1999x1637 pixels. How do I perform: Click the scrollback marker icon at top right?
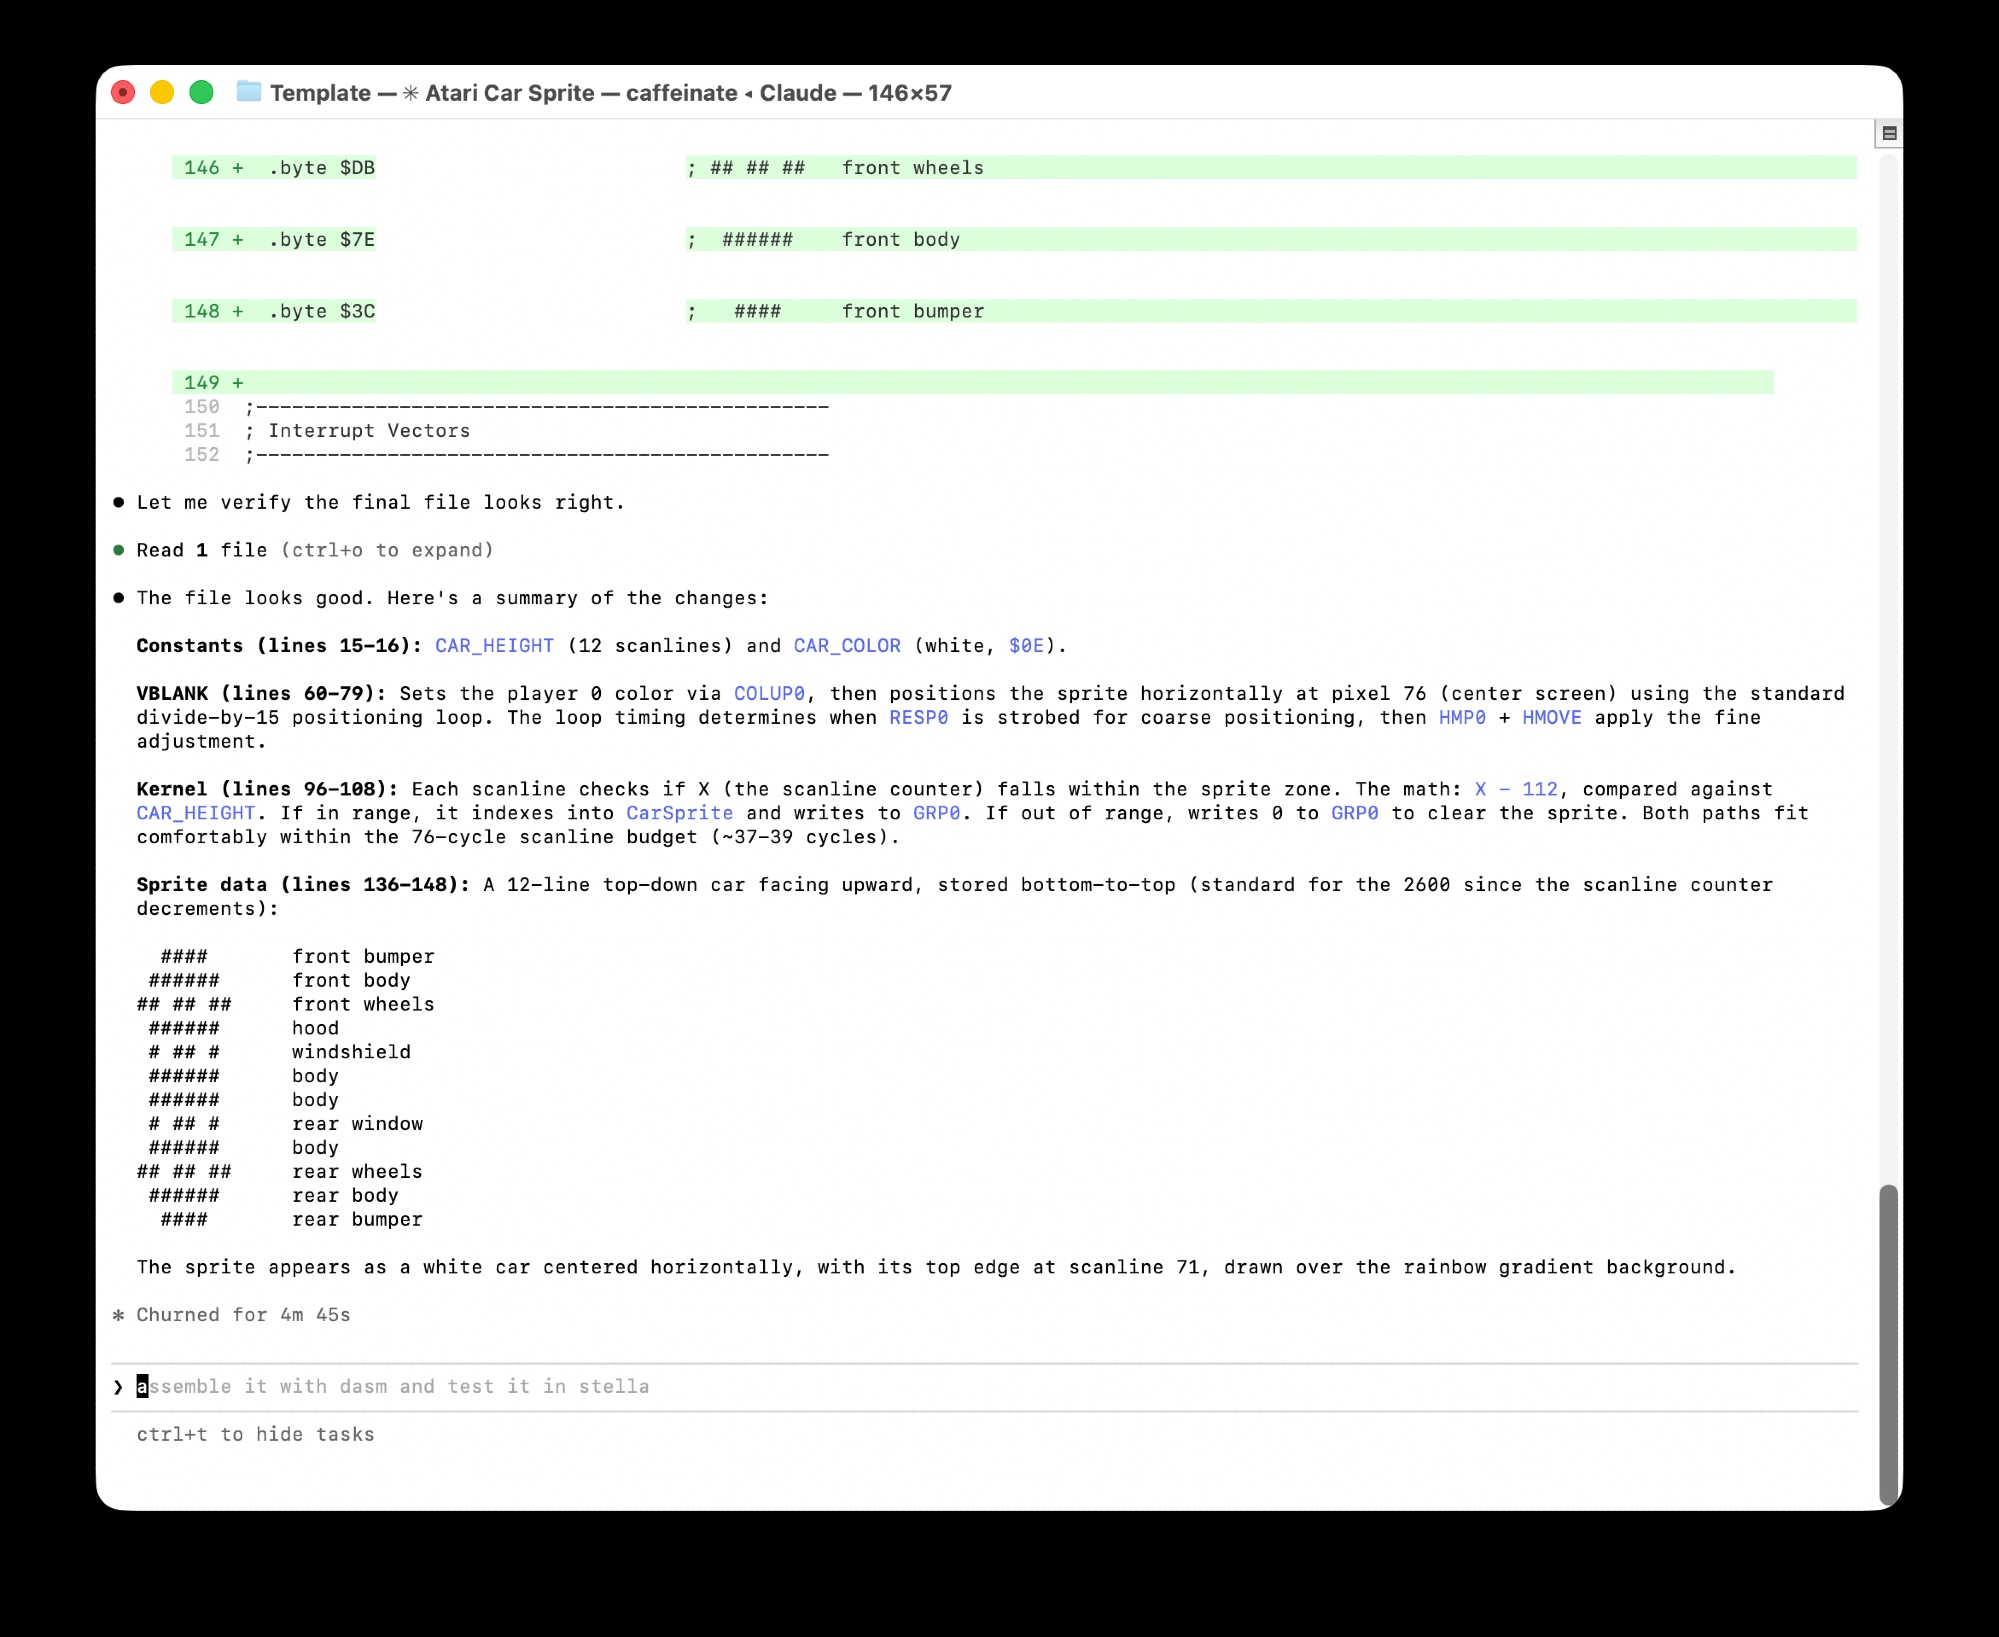tap(1889, 133)
